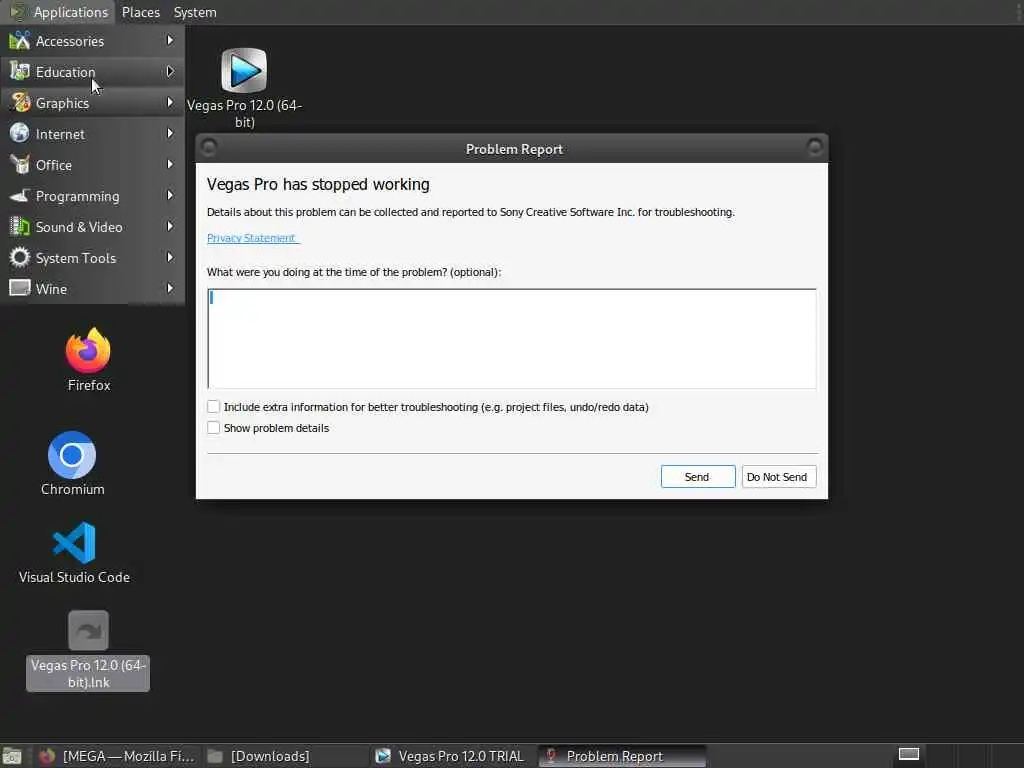The image size is (1024, 768).
Task: Click the Problem Report title bar text
Action: point(514,149)
